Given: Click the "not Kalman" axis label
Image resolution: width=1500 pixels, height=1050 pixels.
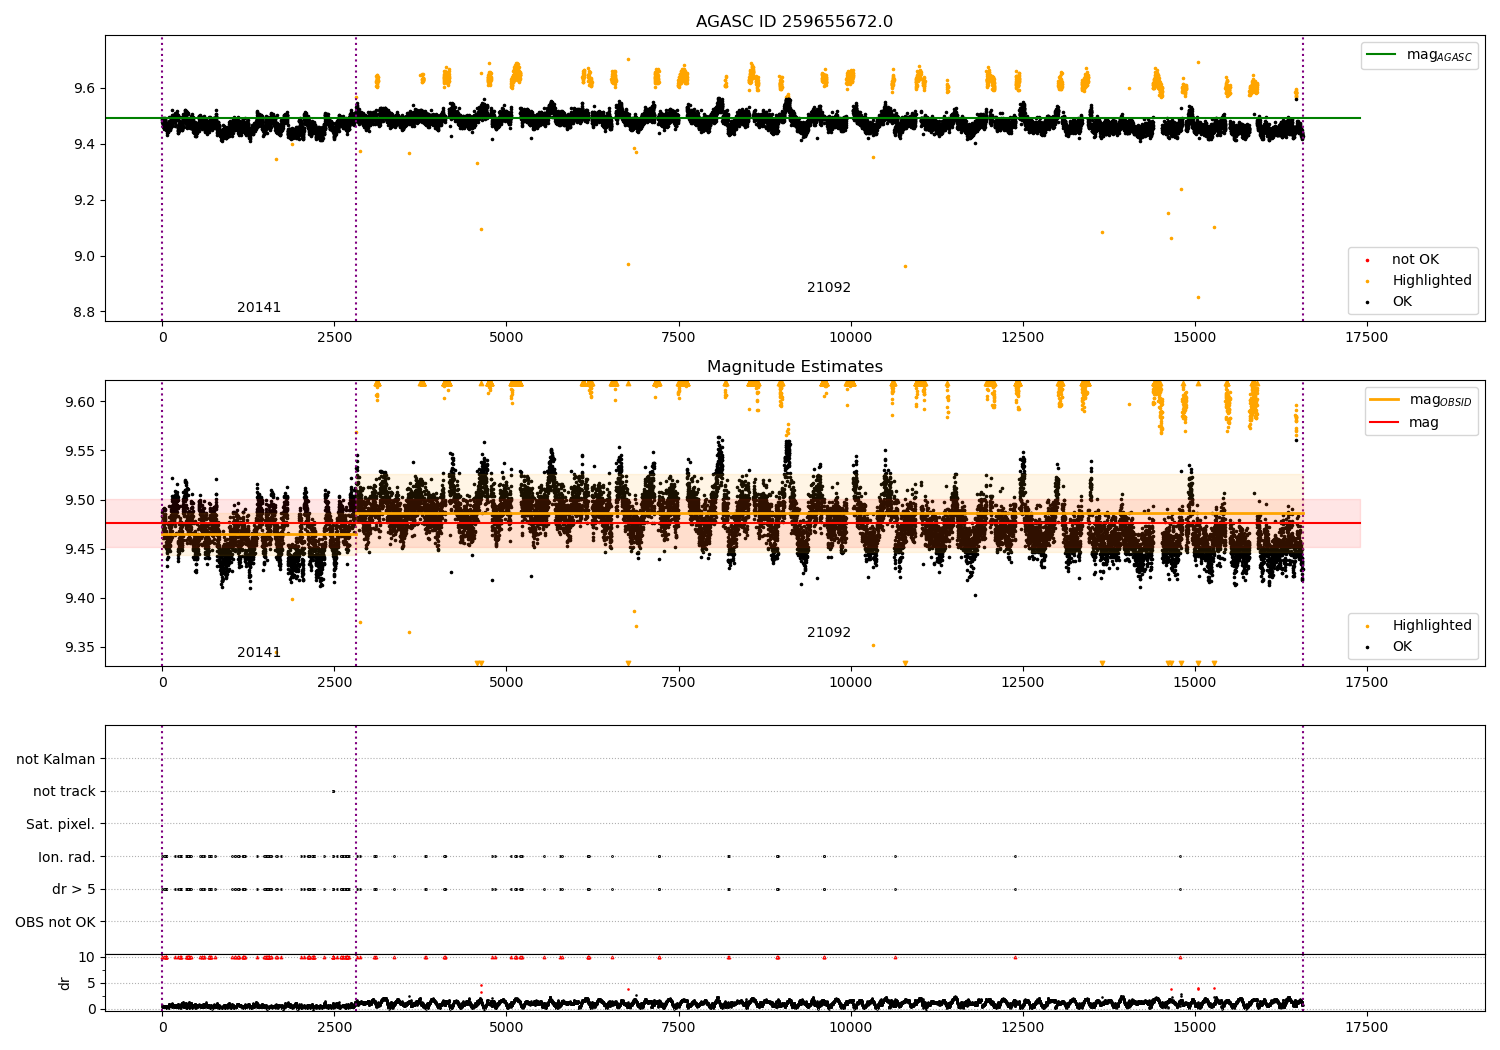Looking at the screenshot, I should (56, 759).
